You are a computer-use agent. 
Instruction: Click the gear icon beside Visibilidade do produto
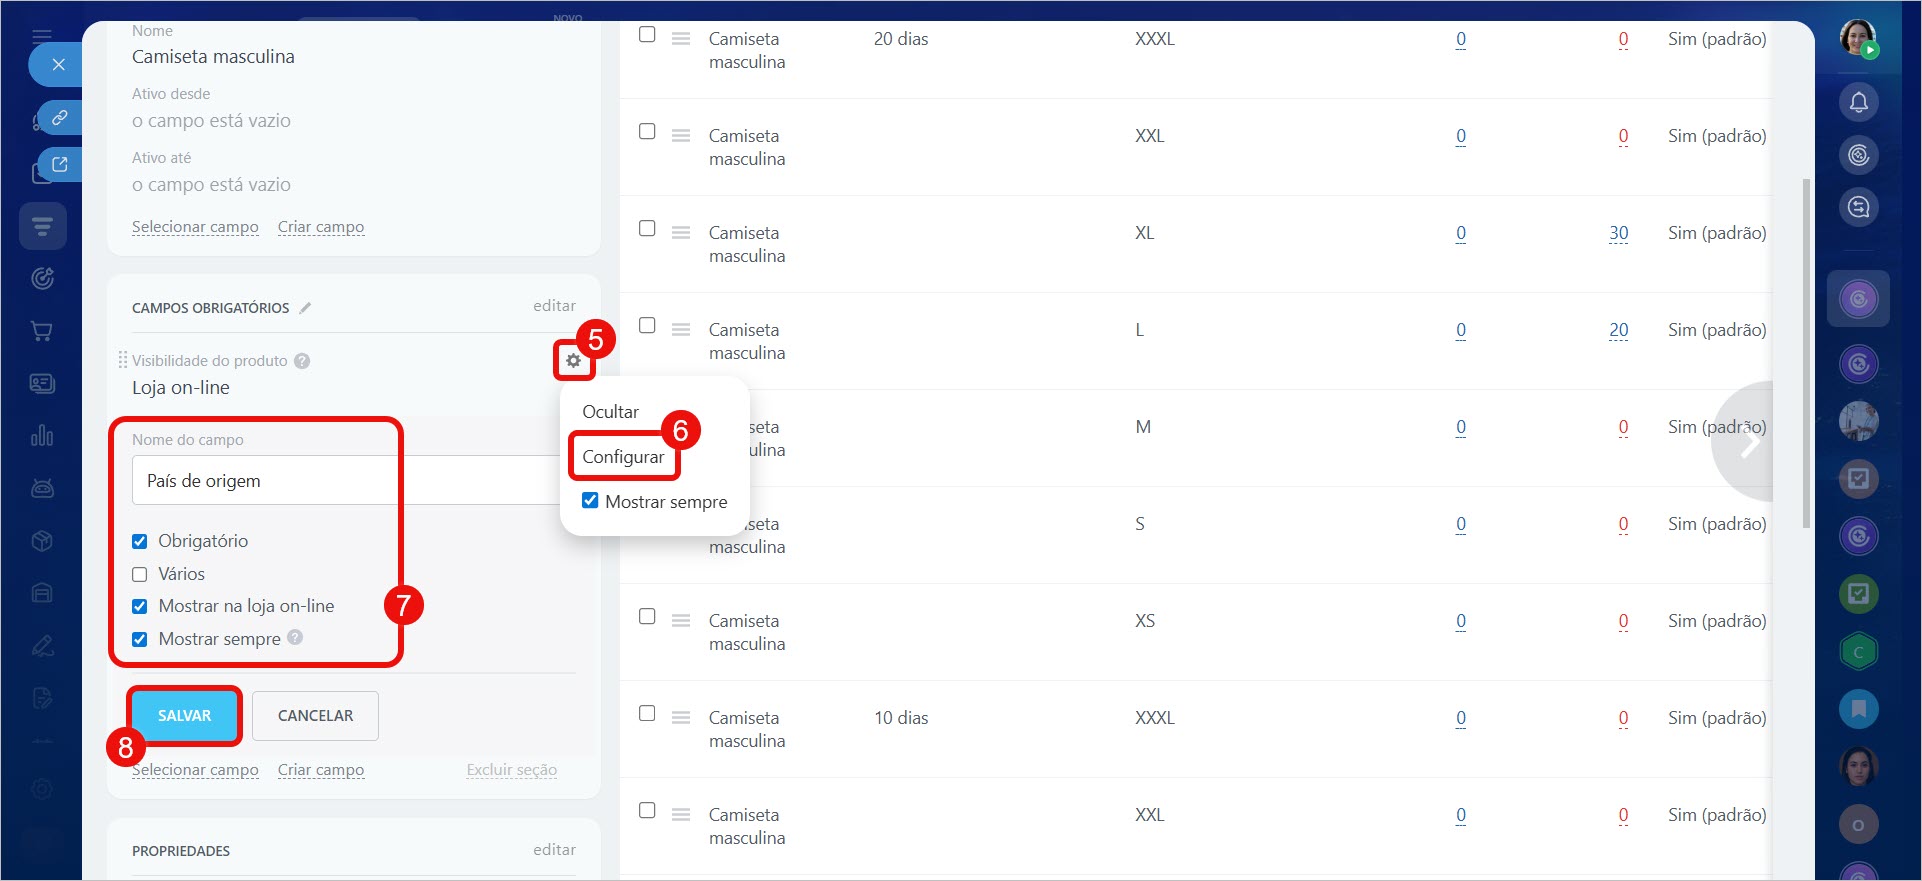point(573,361)
